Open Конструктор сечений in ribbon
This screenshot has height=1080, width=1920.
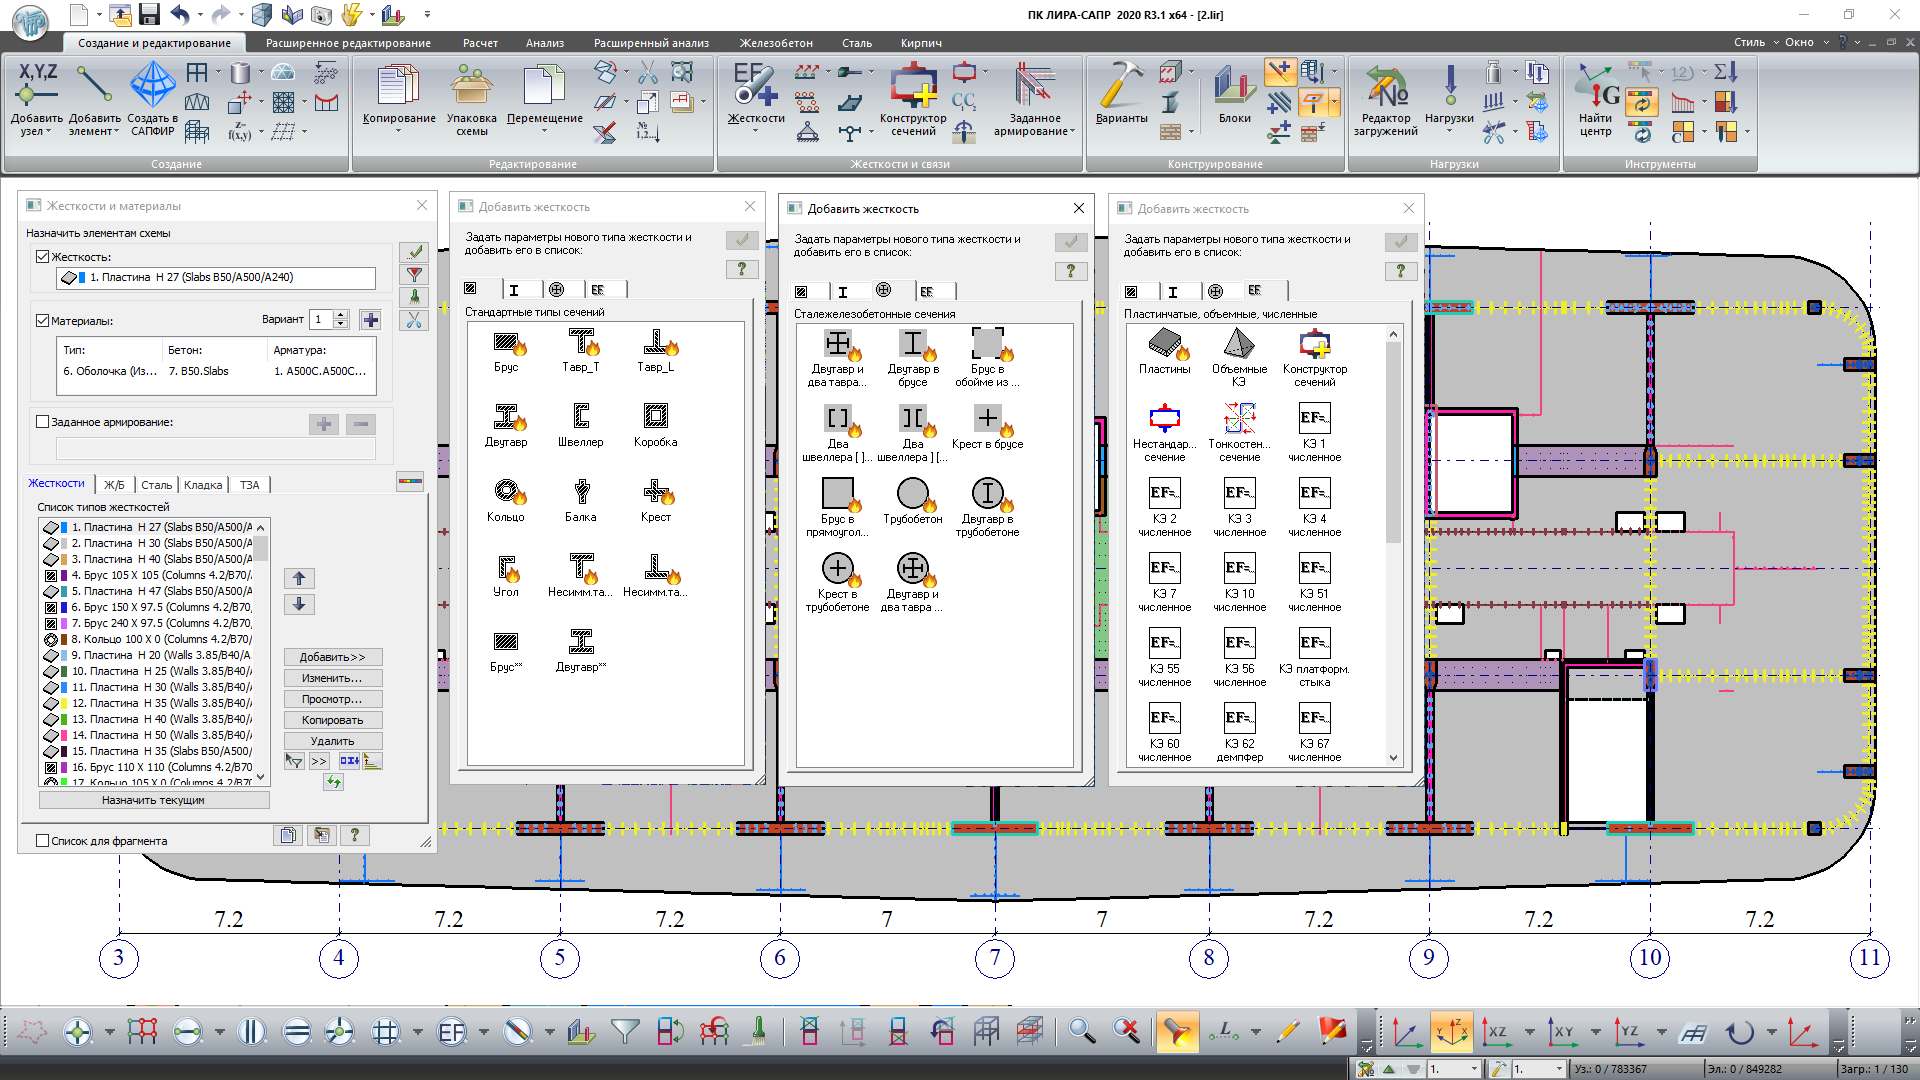pyautogui.click(x=912, y=87)
